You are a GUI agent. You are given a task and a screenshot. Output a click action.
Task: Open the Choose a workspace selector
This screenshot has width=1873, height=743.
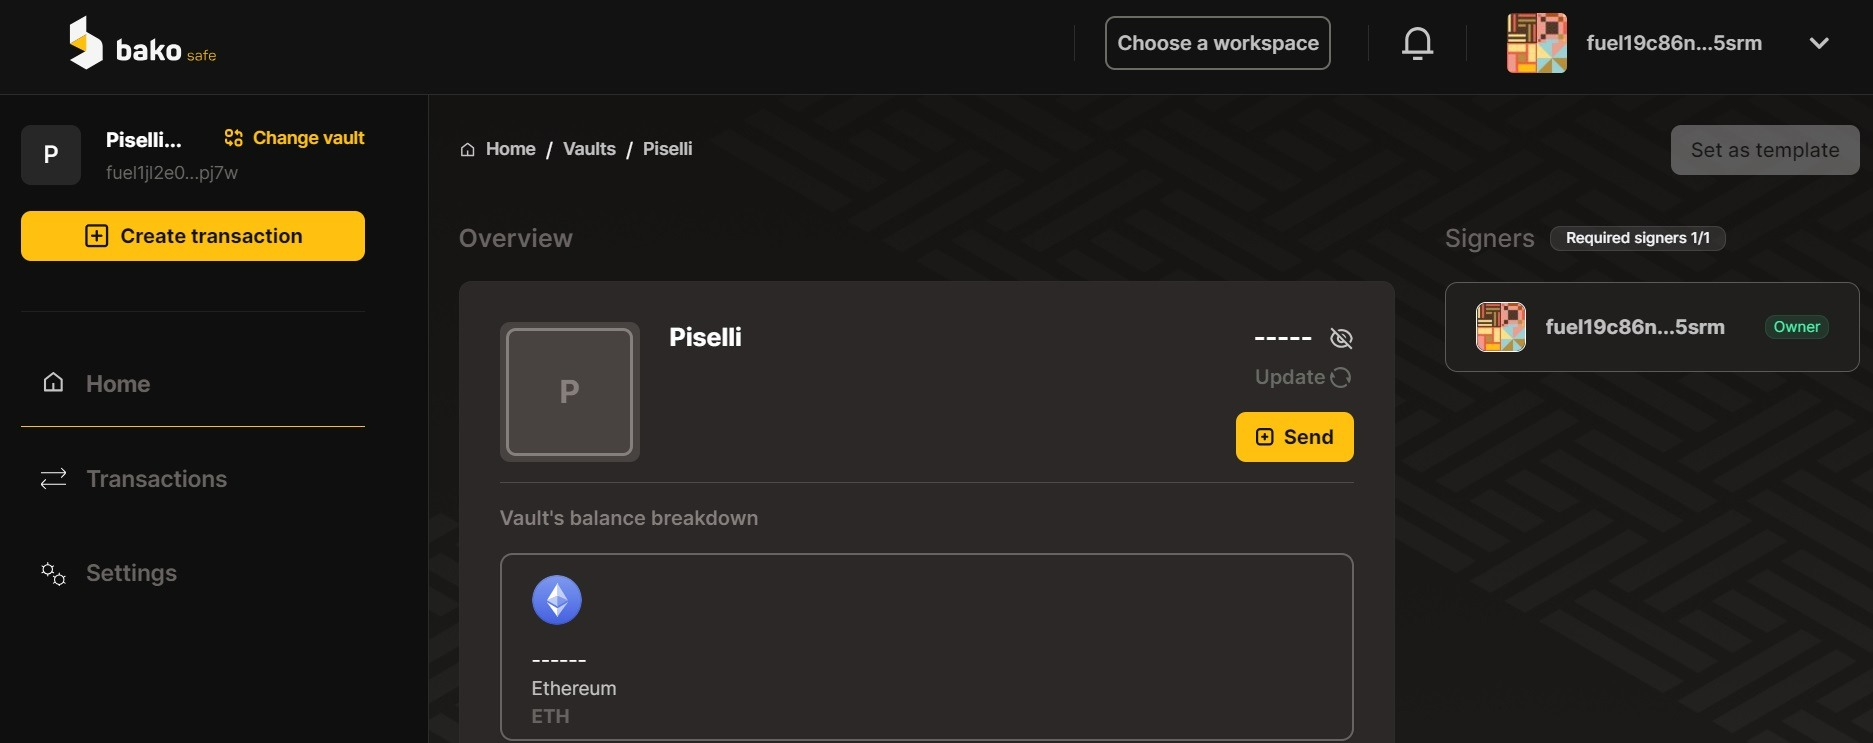pos(1217,43)
